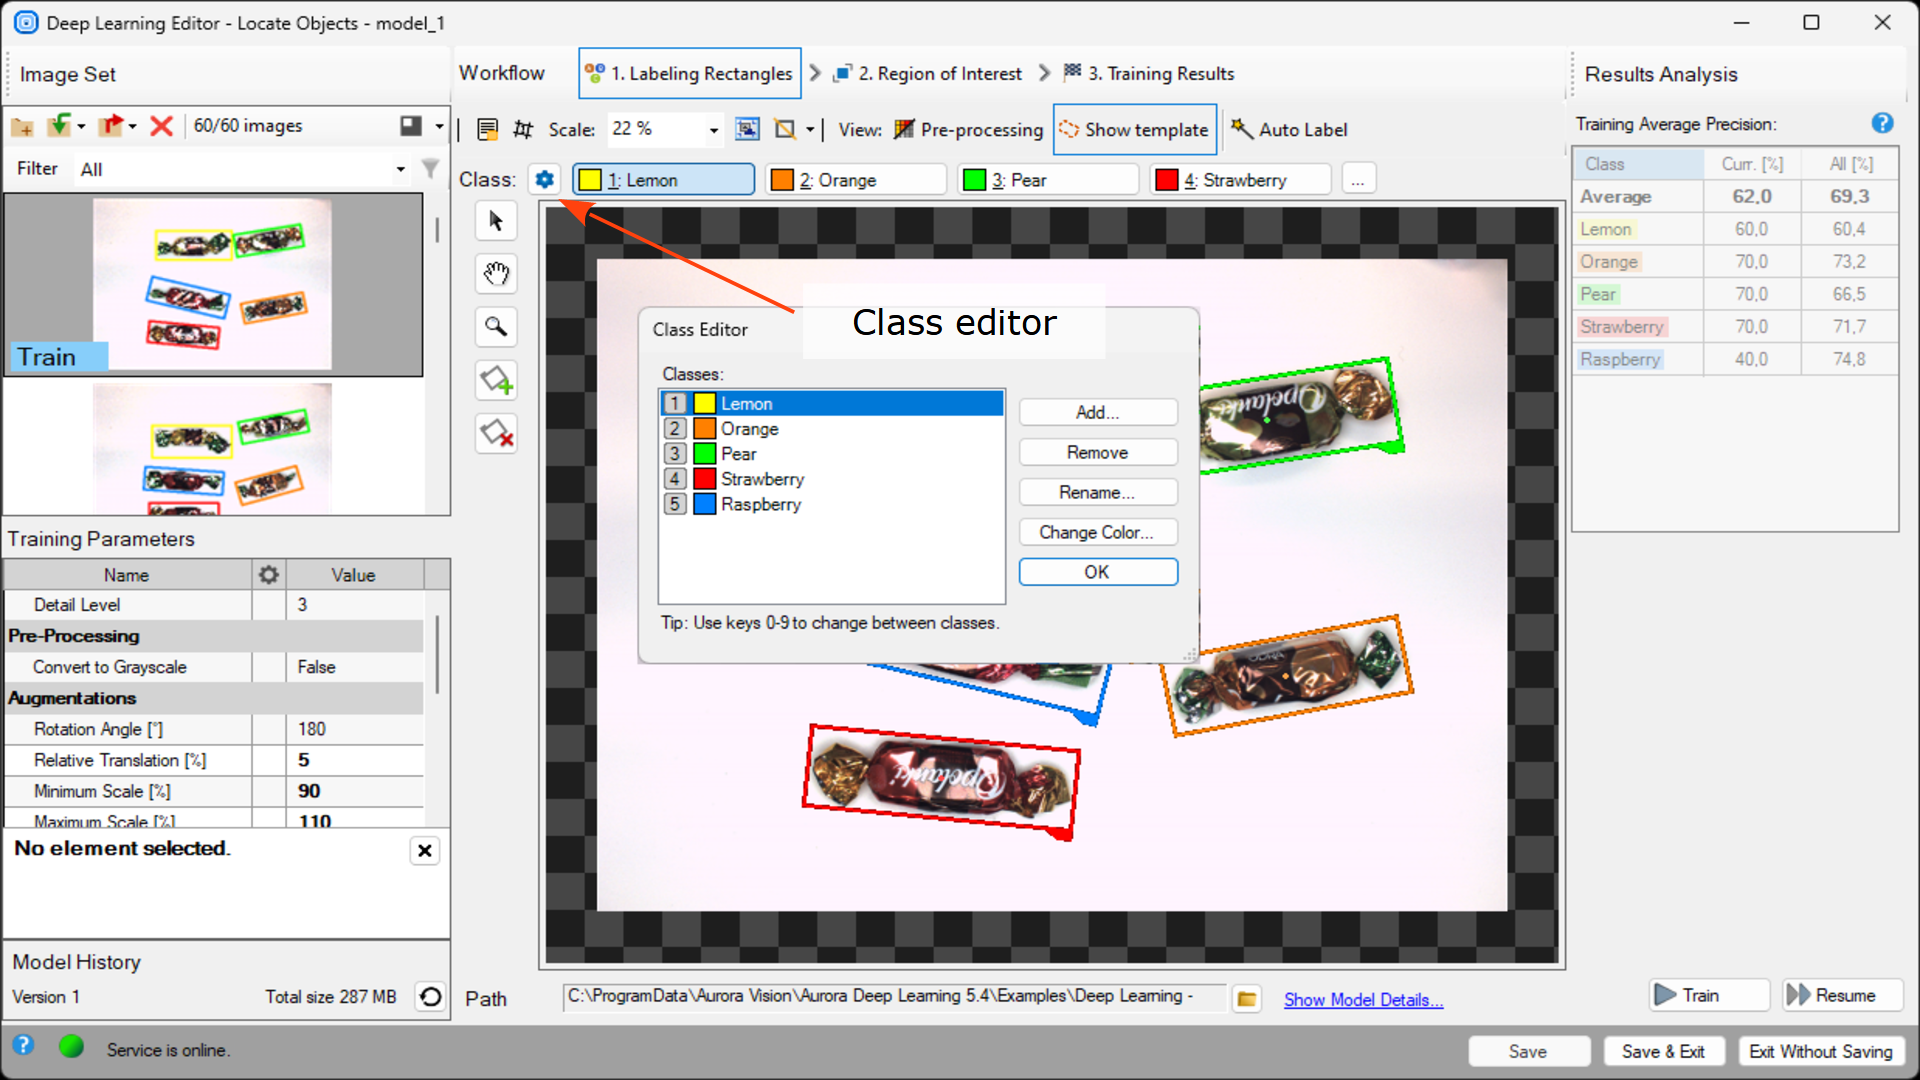Viewport: 1920px width, 1080px height.
Task: Toggle the Show template view
Action: 1134,130
